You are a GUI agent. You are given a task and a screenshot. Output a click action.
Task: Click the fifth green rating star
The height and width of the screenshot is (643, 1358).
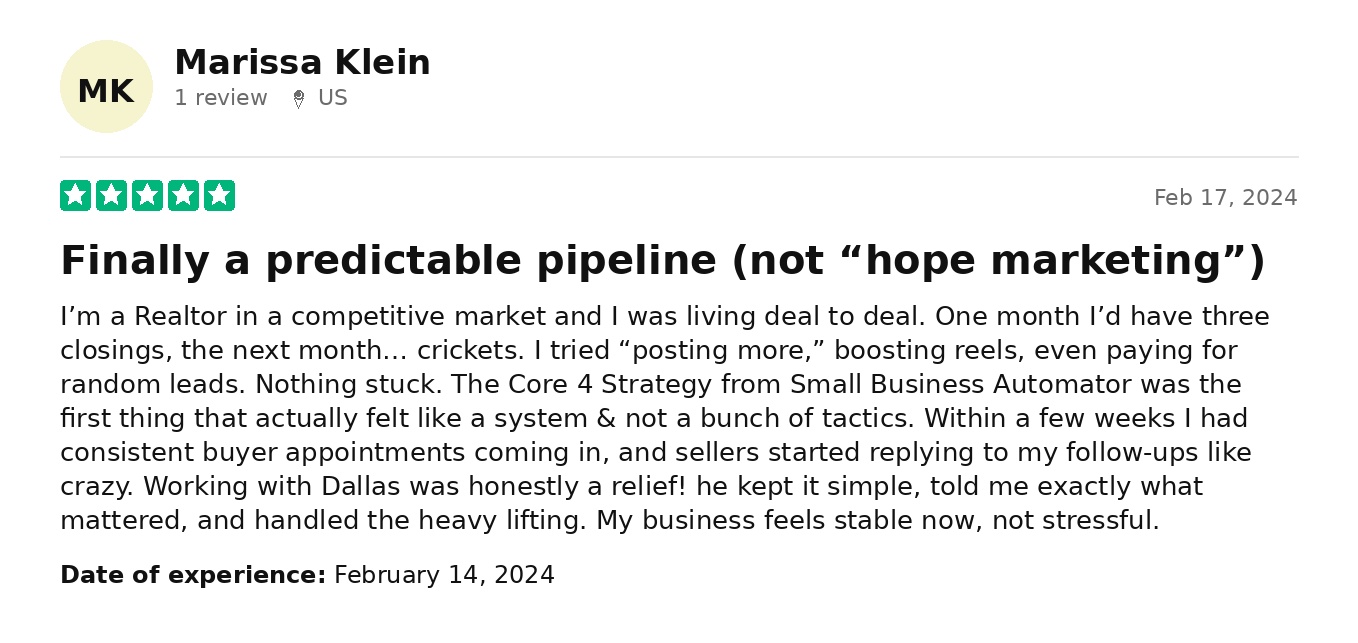pos(219,196)
